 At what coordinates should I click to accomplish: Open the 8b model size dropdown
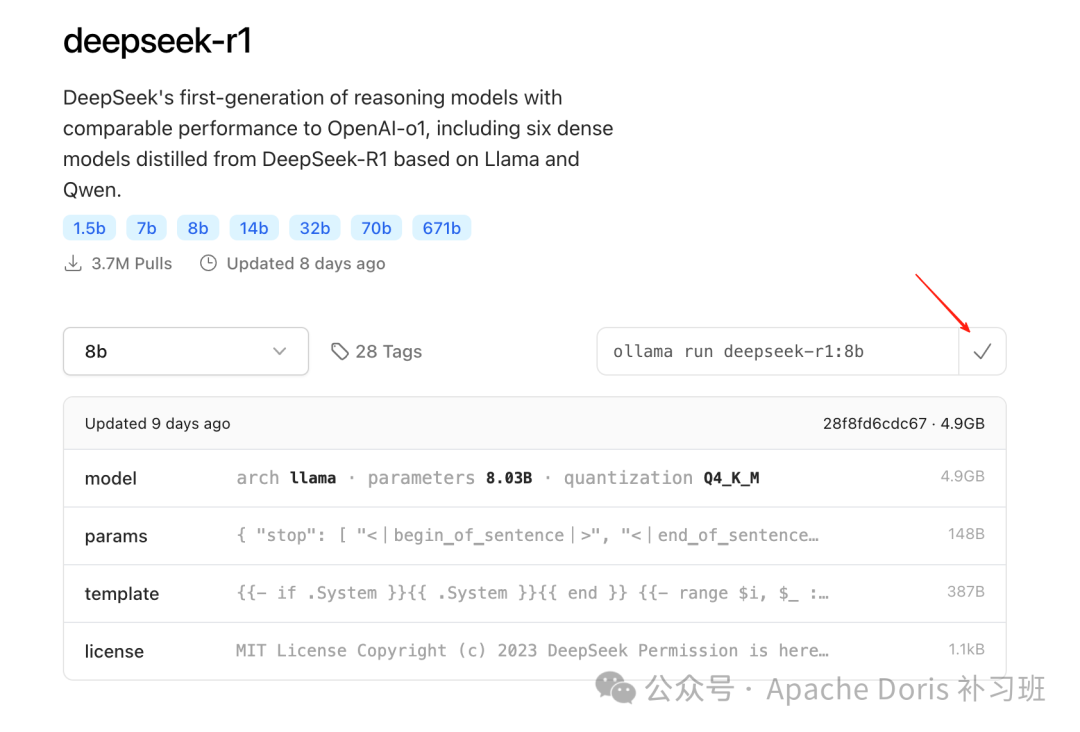[185, 351]
